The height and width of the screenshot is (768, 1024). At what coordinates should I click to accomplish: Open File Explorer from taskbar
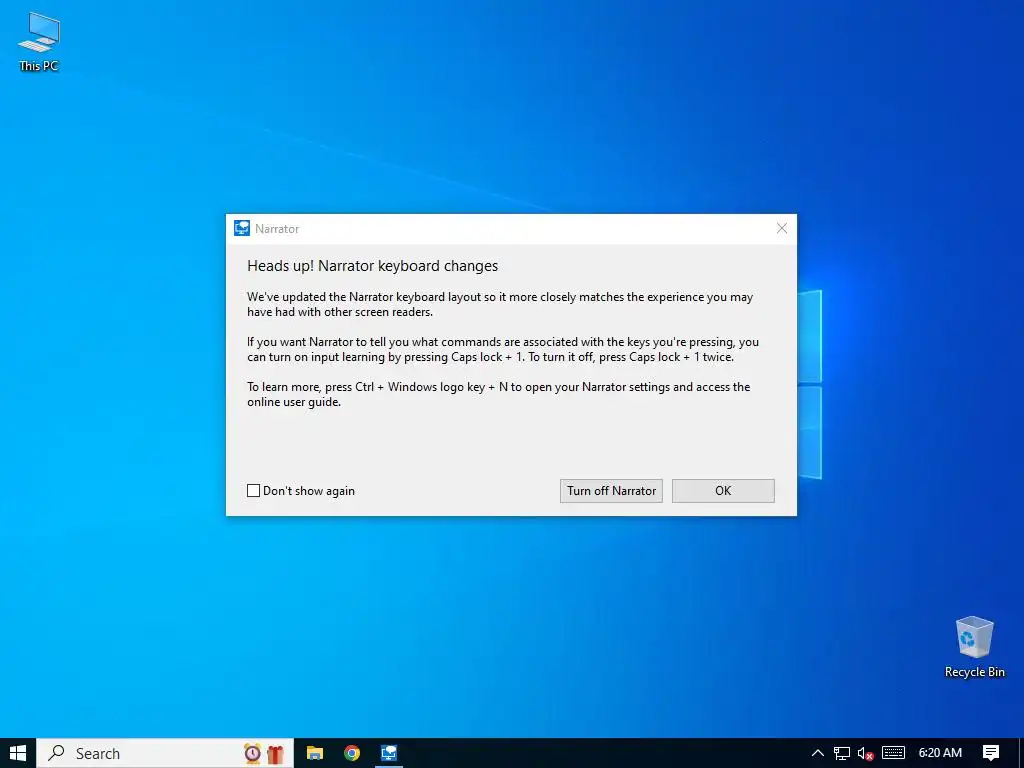[315, 753]
